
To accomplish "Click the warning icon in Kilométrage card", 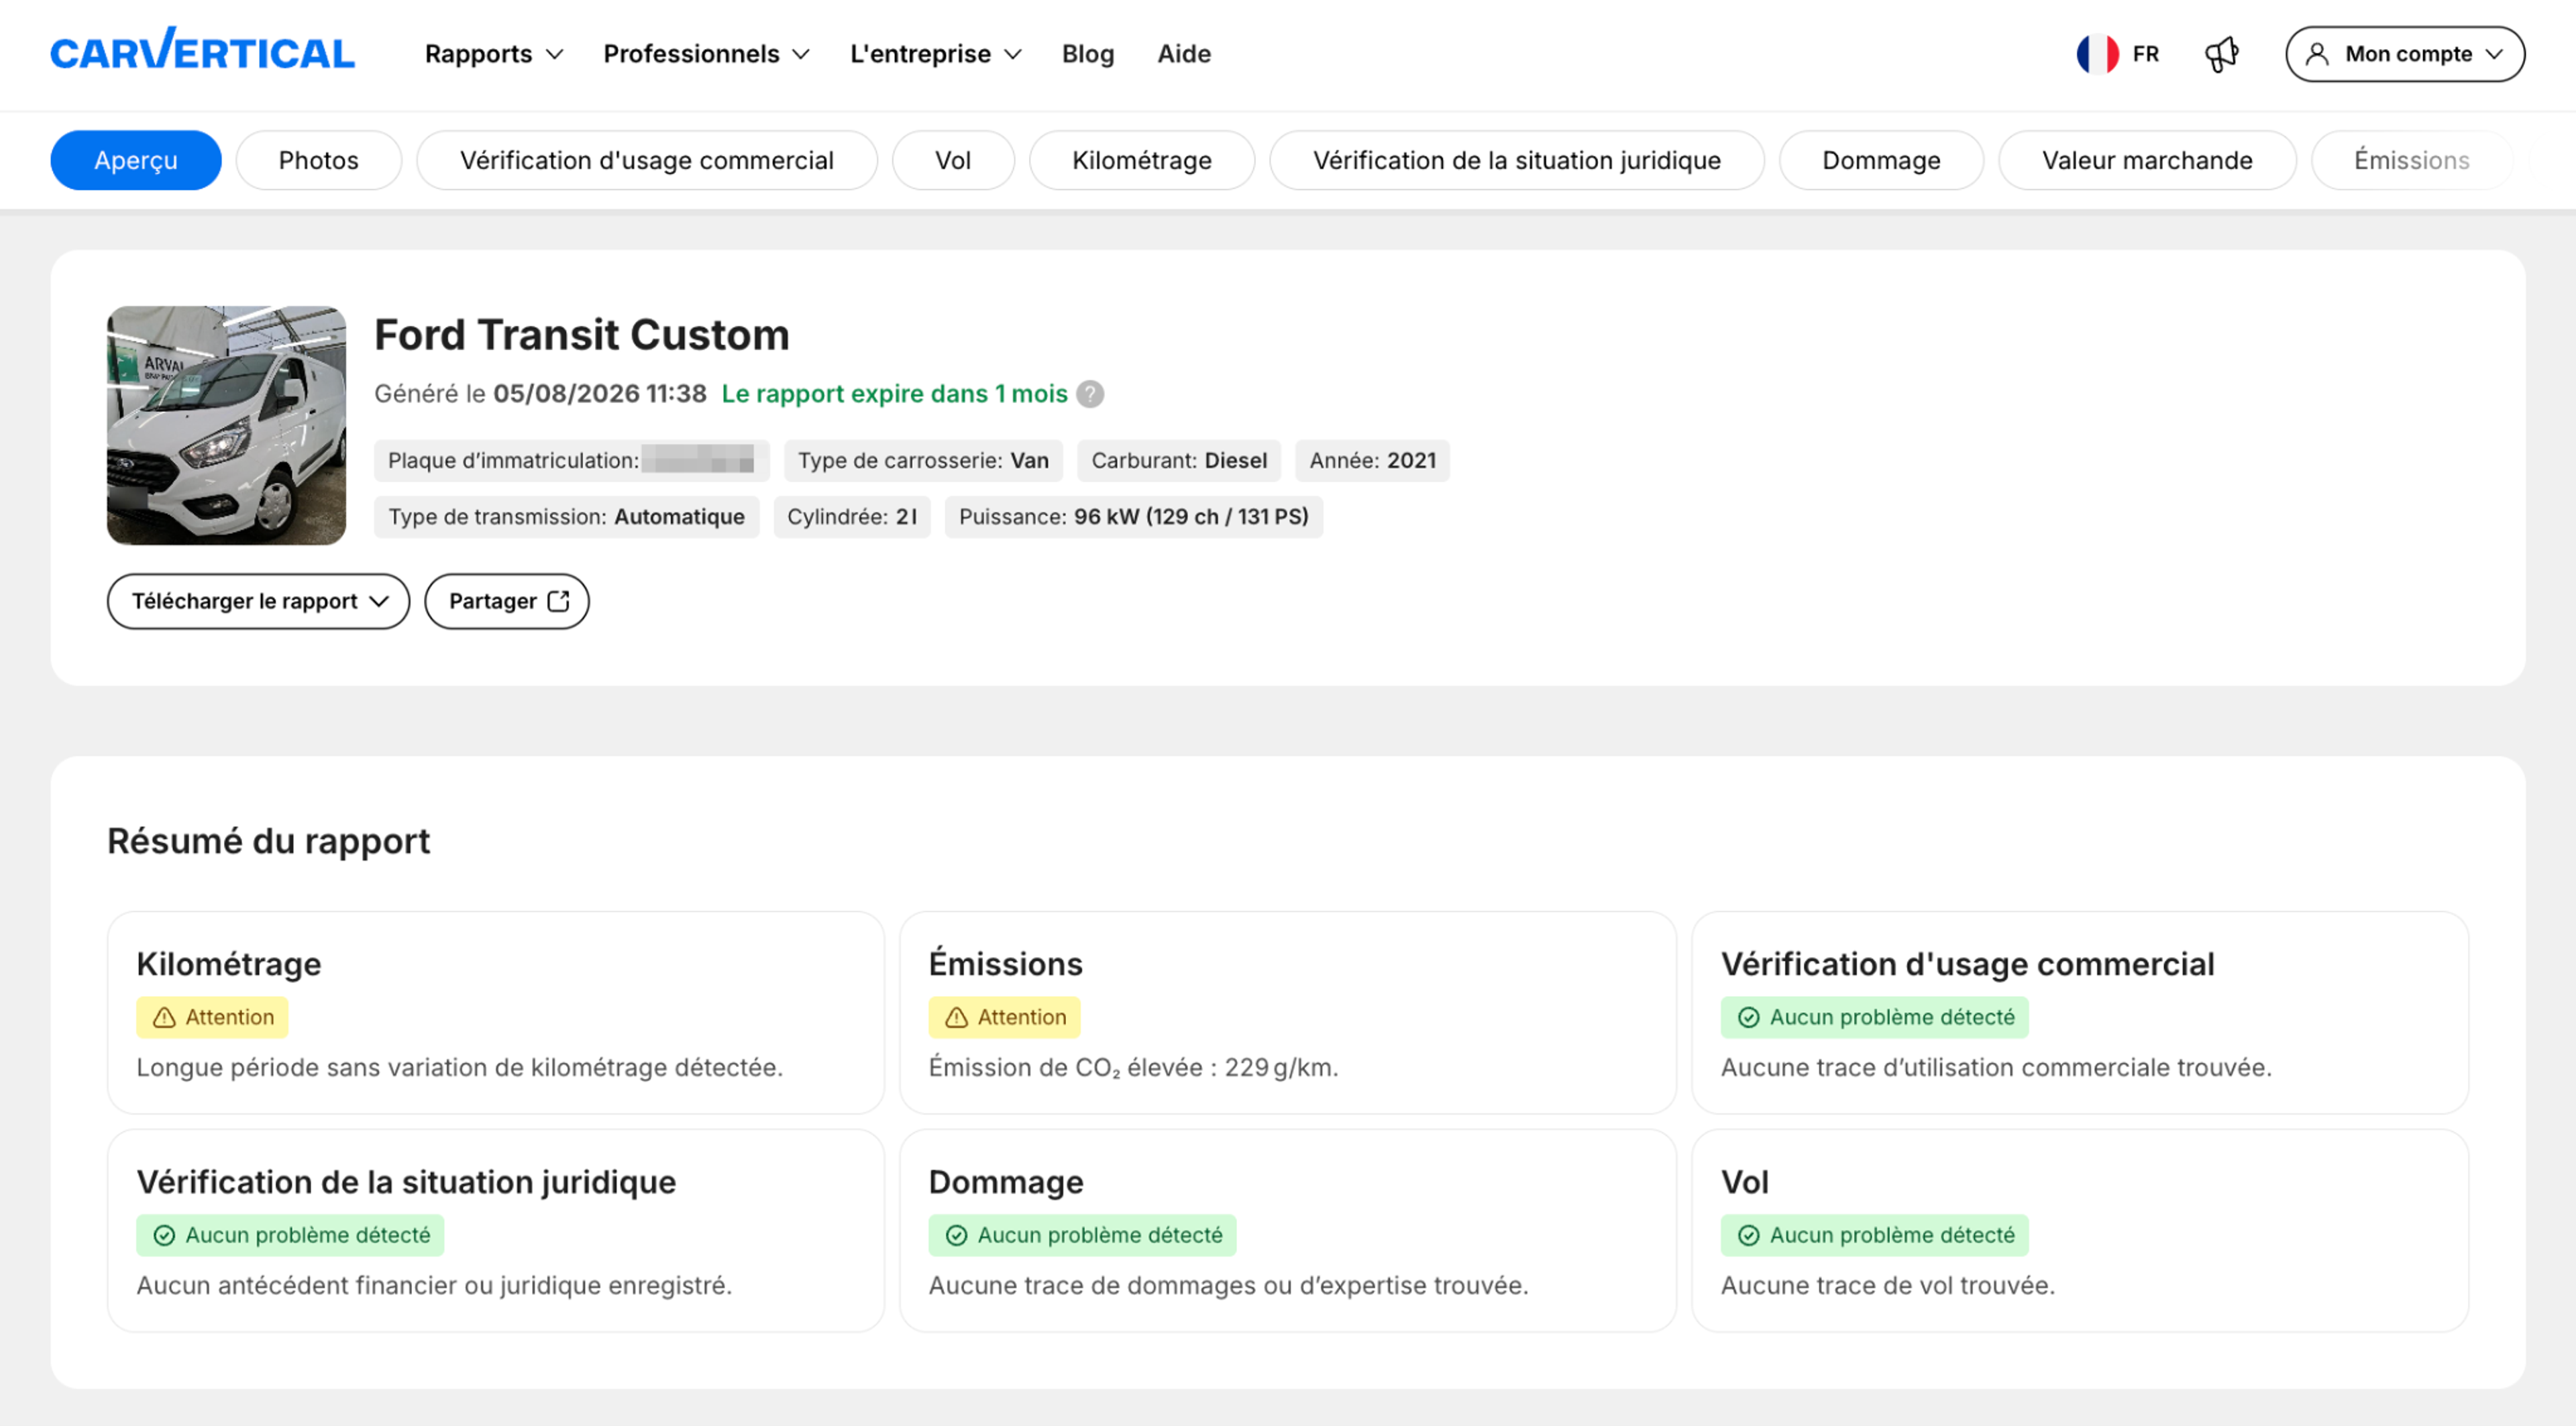I will 164,1018.
